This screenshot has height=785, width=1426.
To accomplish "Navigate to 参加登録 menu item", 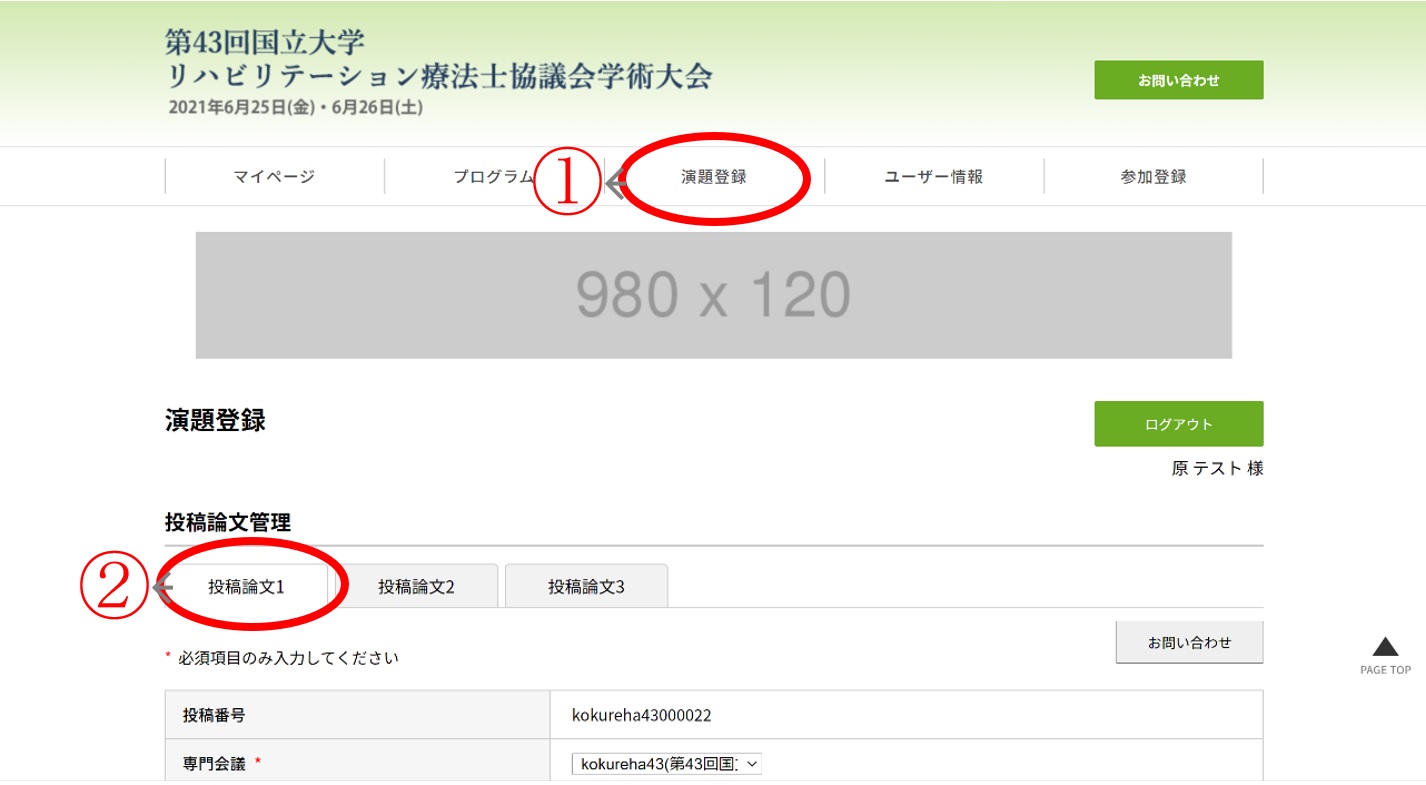I will click(1153, 177).
